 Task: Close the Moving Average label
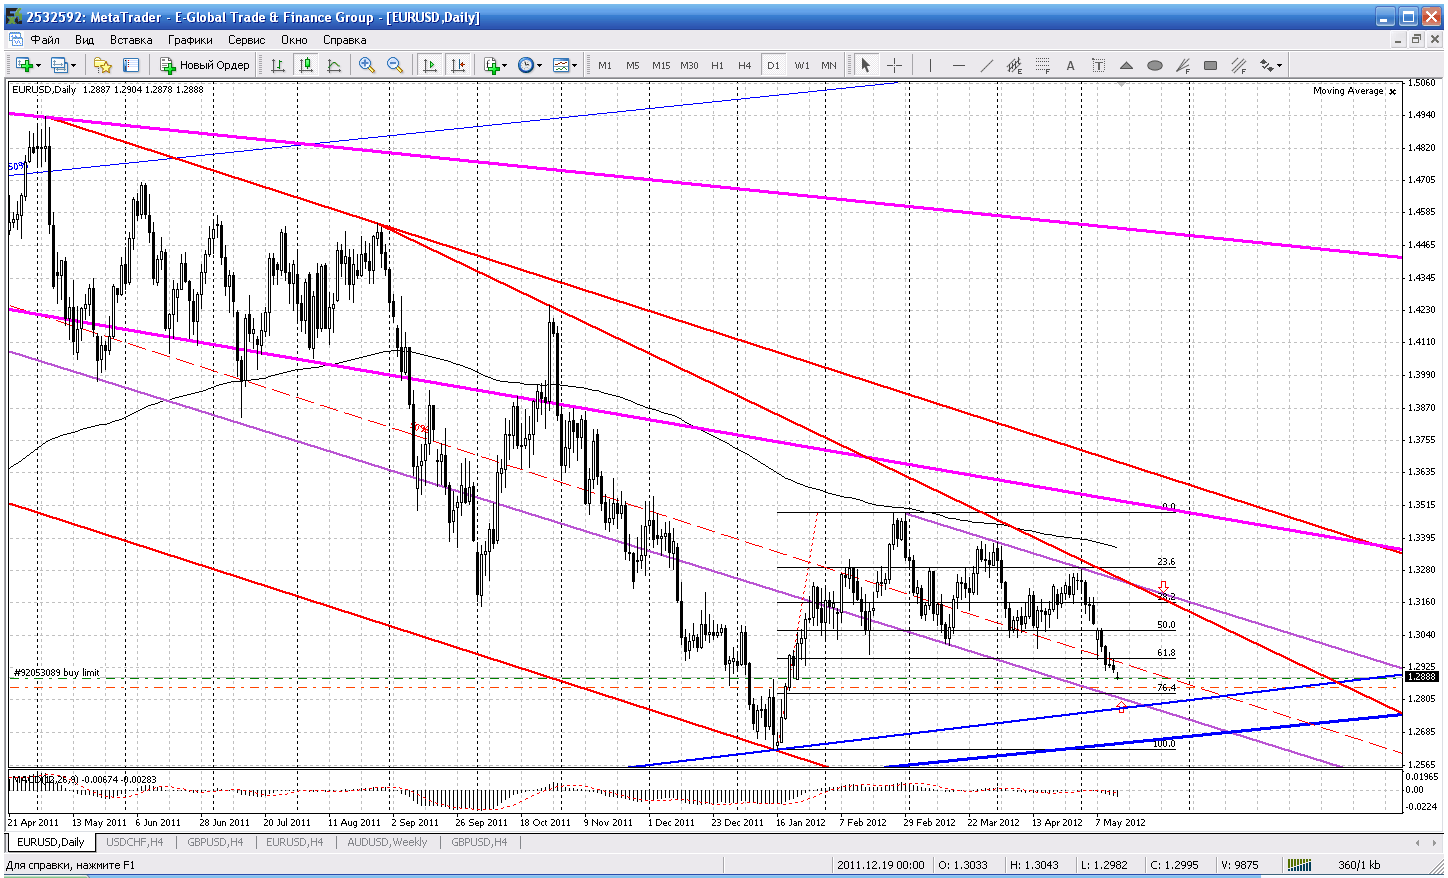pos(1393,91)
